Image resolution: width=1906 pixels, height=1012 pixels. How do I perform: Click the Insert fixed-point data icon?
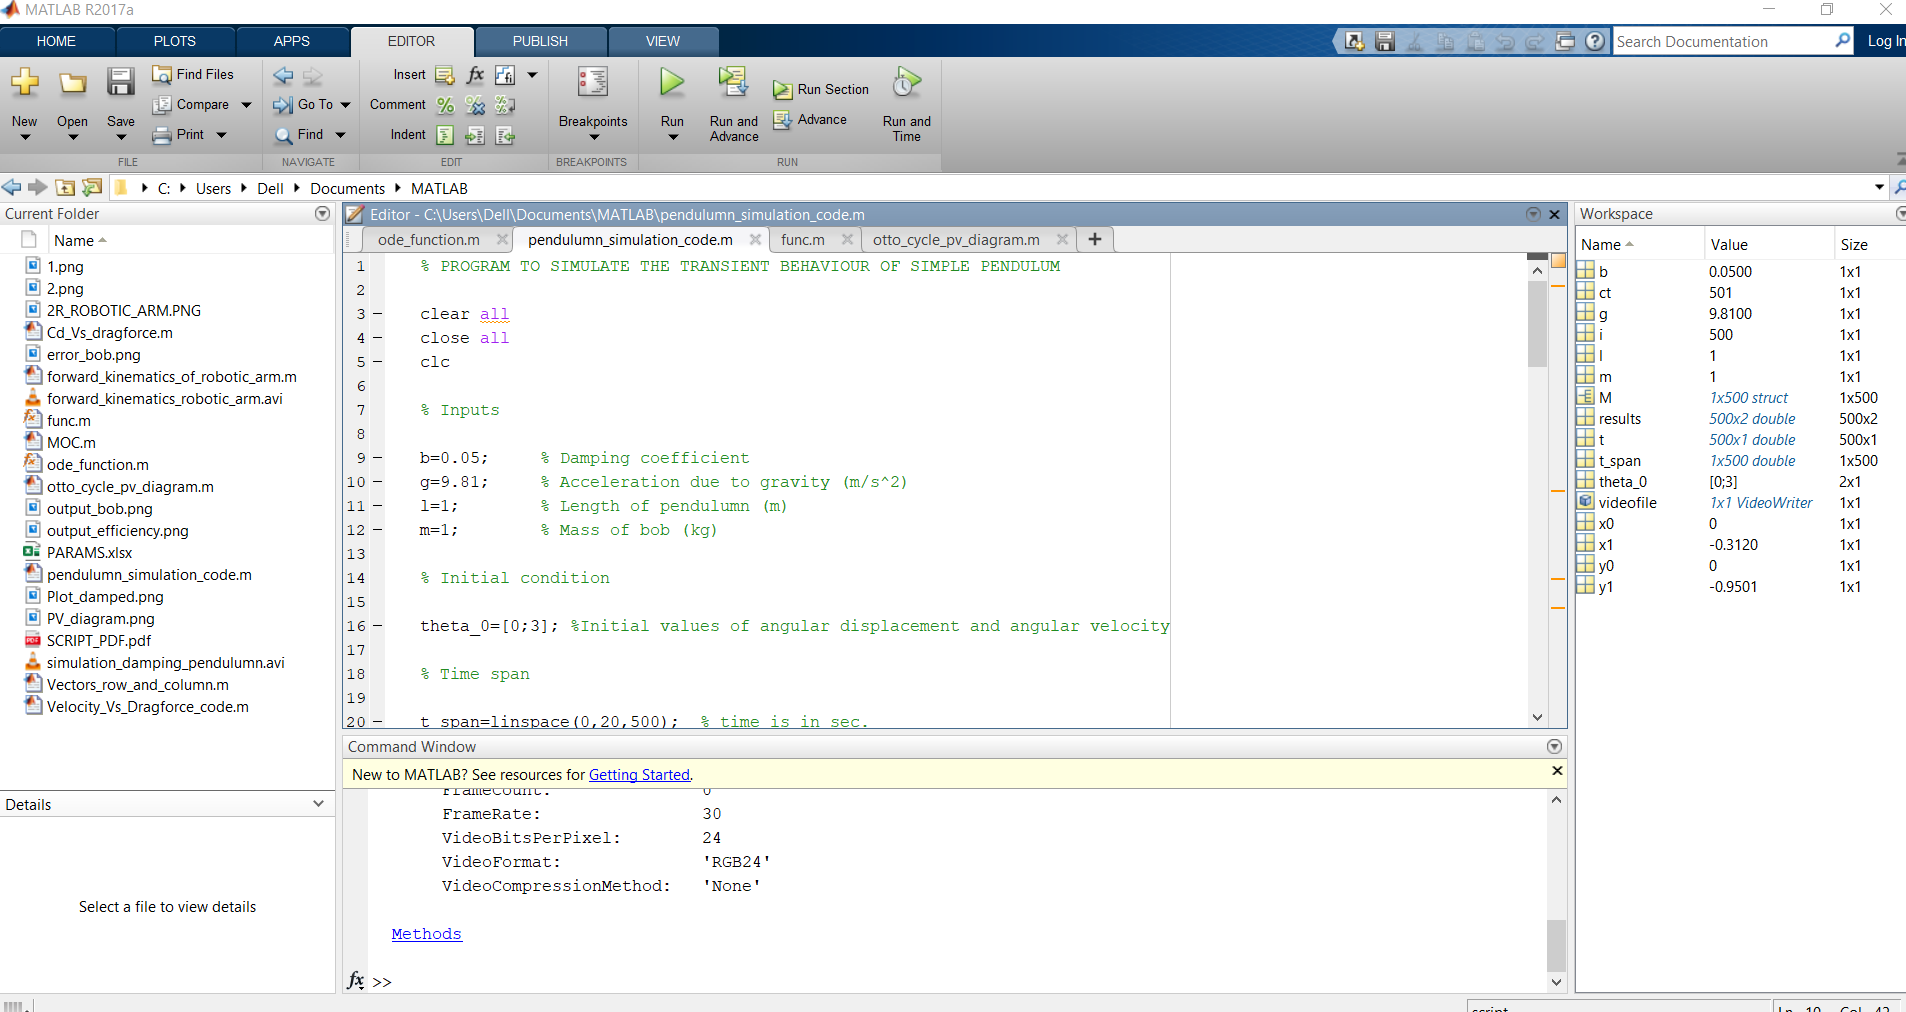[505, 75]
